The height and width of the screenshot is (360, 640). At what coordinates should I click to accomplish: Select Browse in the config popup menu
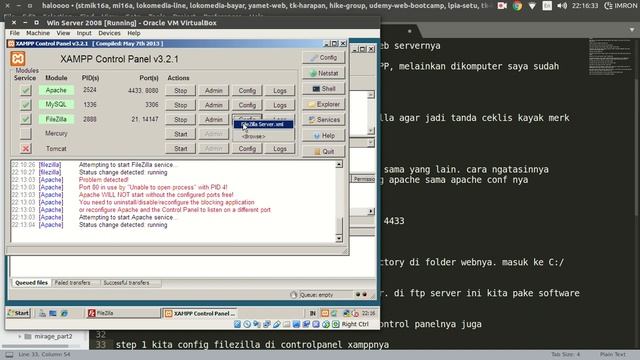click(254, 136)
